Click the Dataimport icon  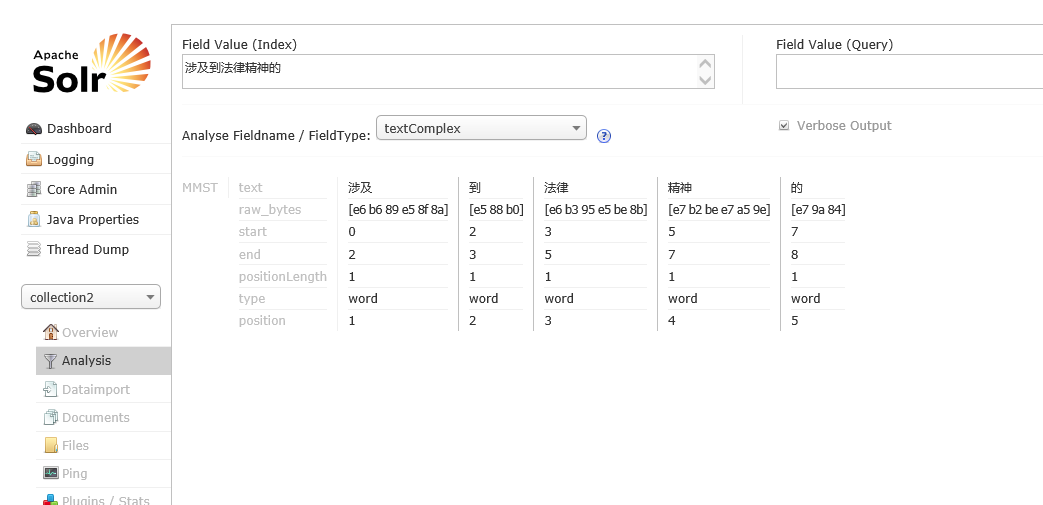click(51, 389)
